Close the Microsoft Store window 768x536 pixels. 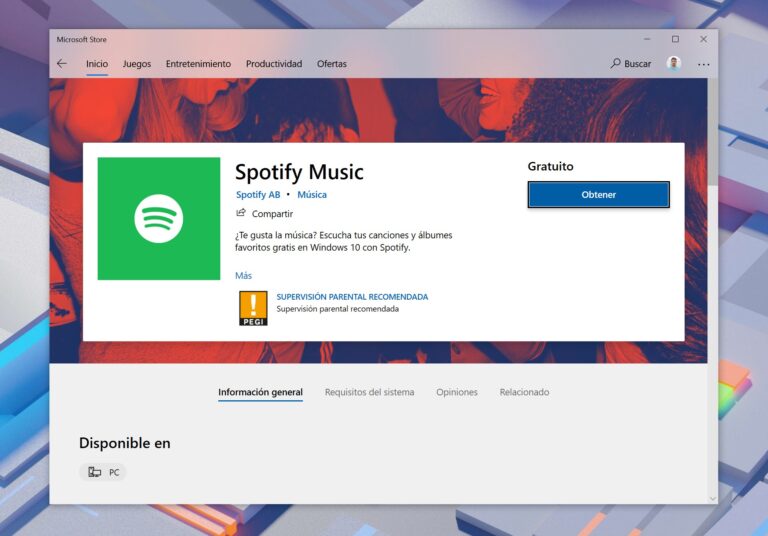(703, 39)
